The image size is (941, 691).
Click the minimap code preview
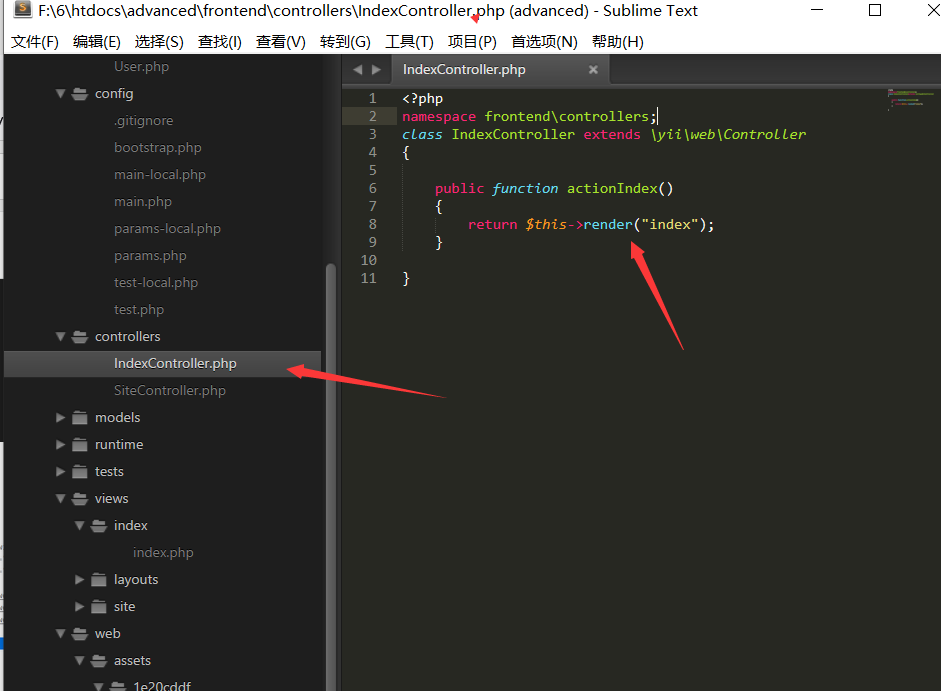pos(910,100)
